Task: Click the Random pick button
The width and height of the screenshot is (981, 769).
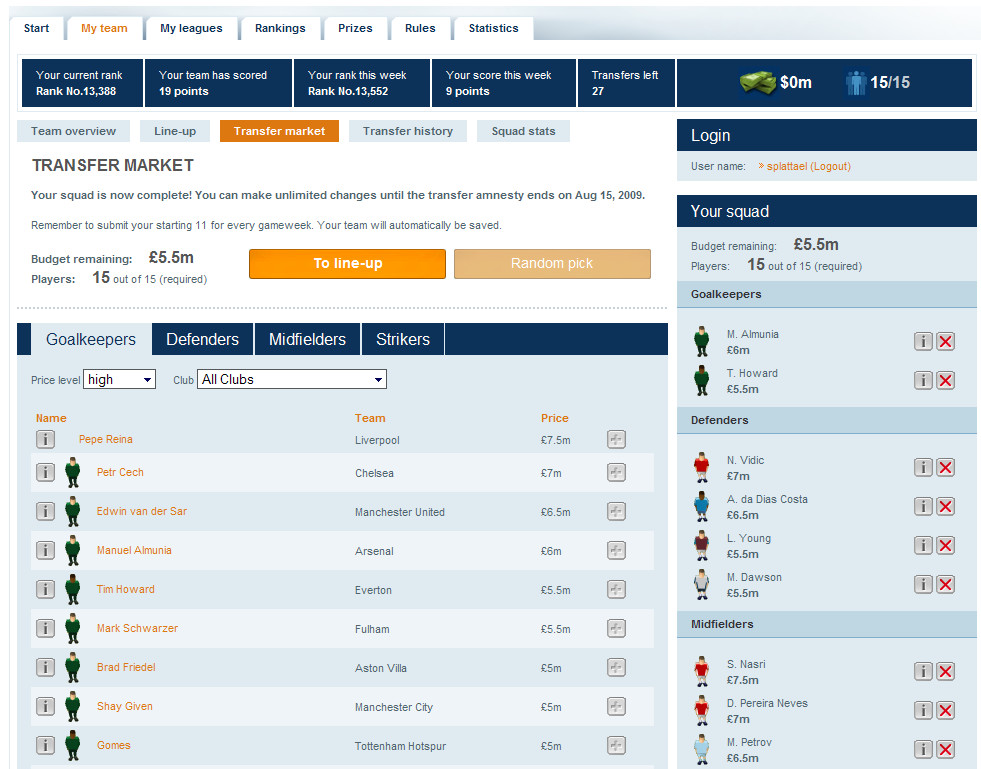Action: click(x=552, y=263)
